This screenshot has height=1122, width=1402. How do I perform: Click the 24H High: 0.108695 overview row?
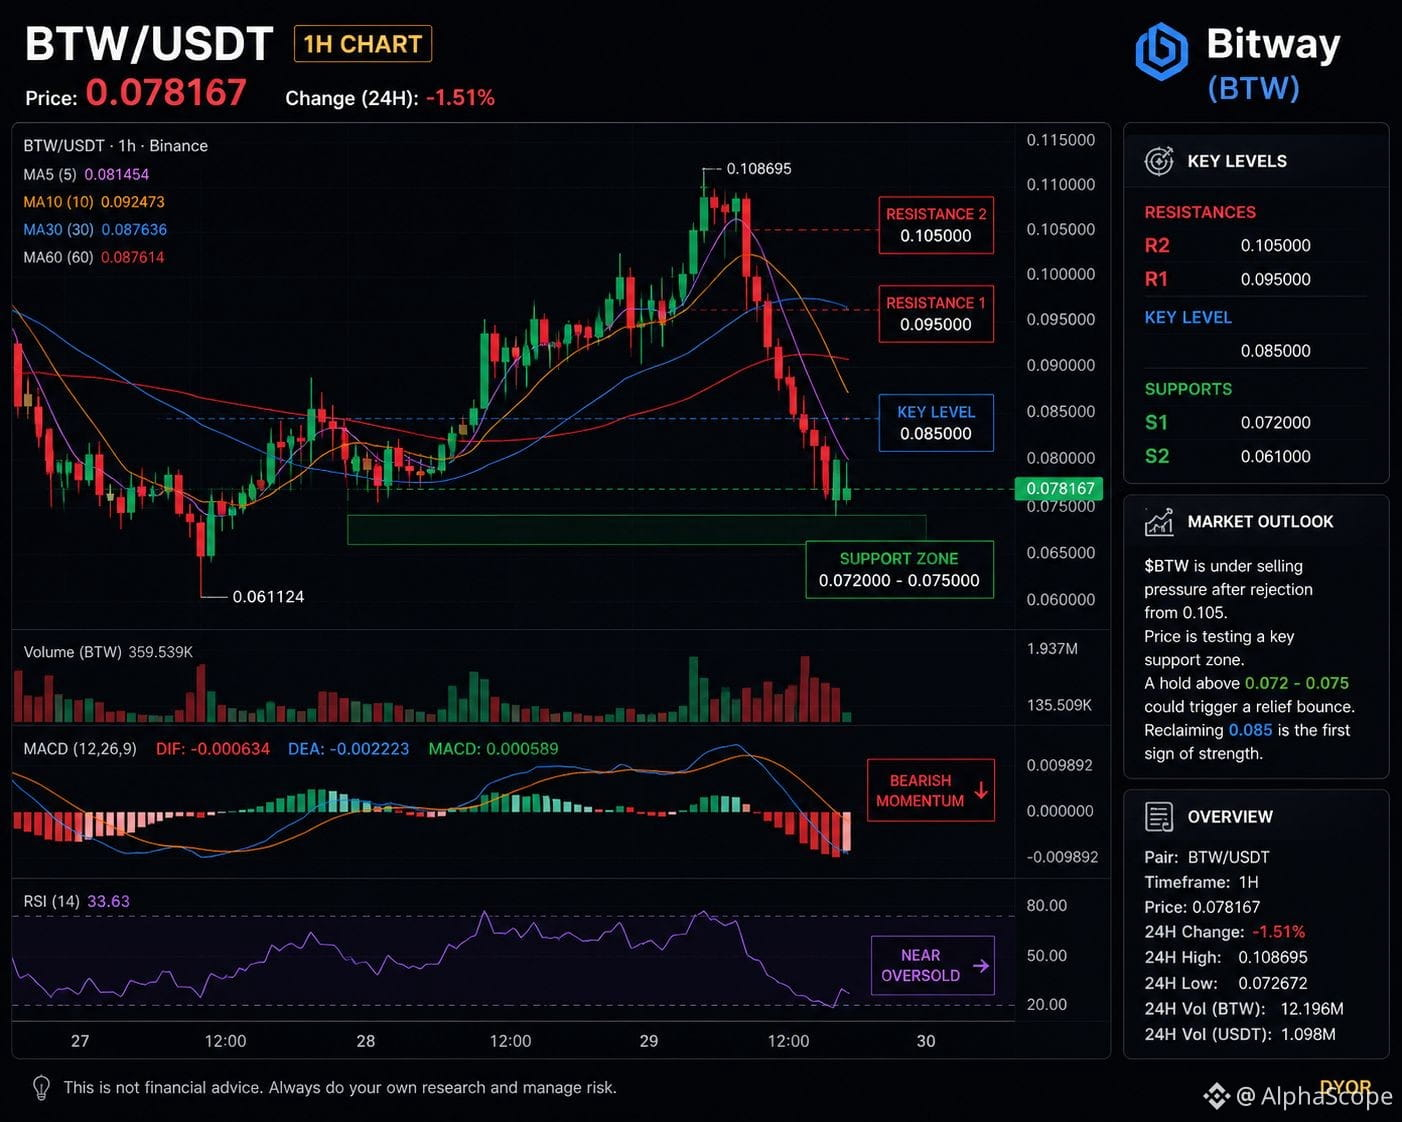[x=1226, y=958]
